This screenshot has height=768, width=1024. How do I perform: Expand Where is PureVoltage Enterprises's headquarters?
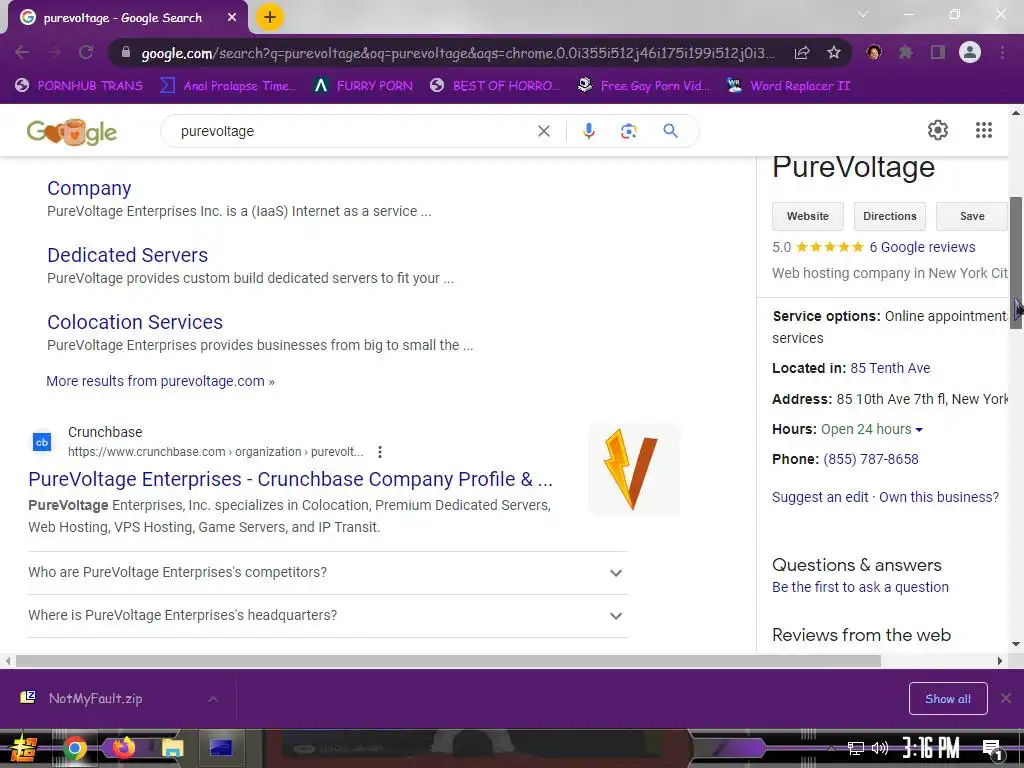pyautogui.click(x=328, y=616)
